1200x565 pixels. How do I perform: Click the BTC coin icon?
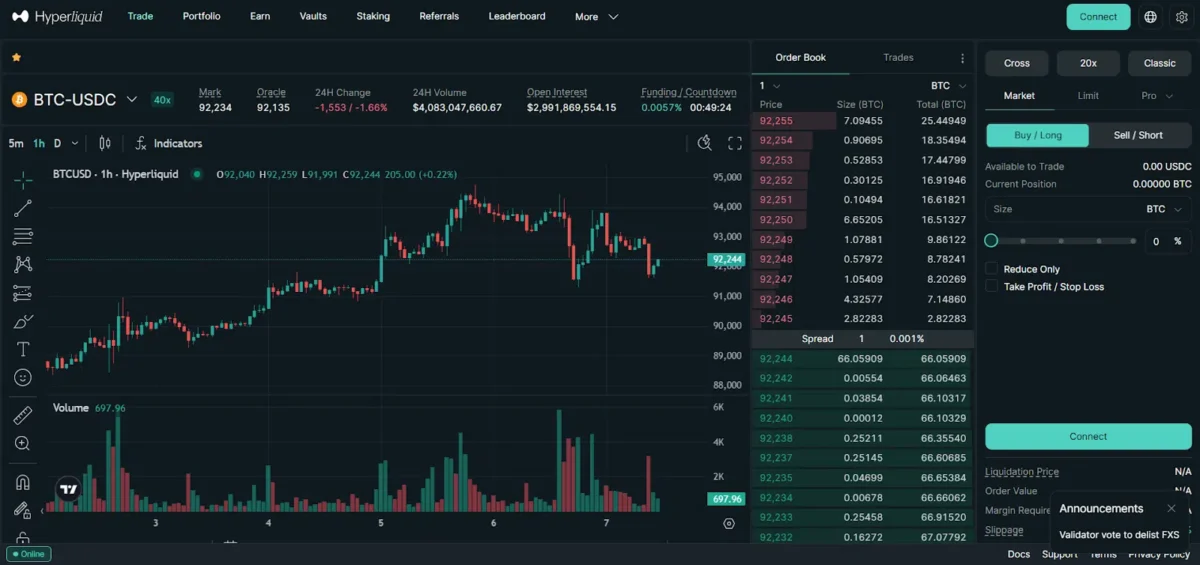(19, 100)
